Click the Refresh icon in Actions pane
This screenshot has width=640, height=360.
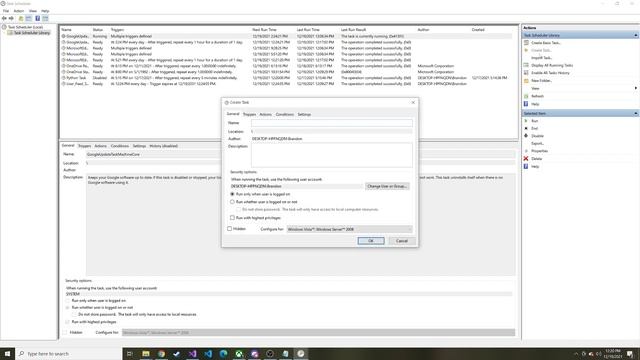point(526,96)
